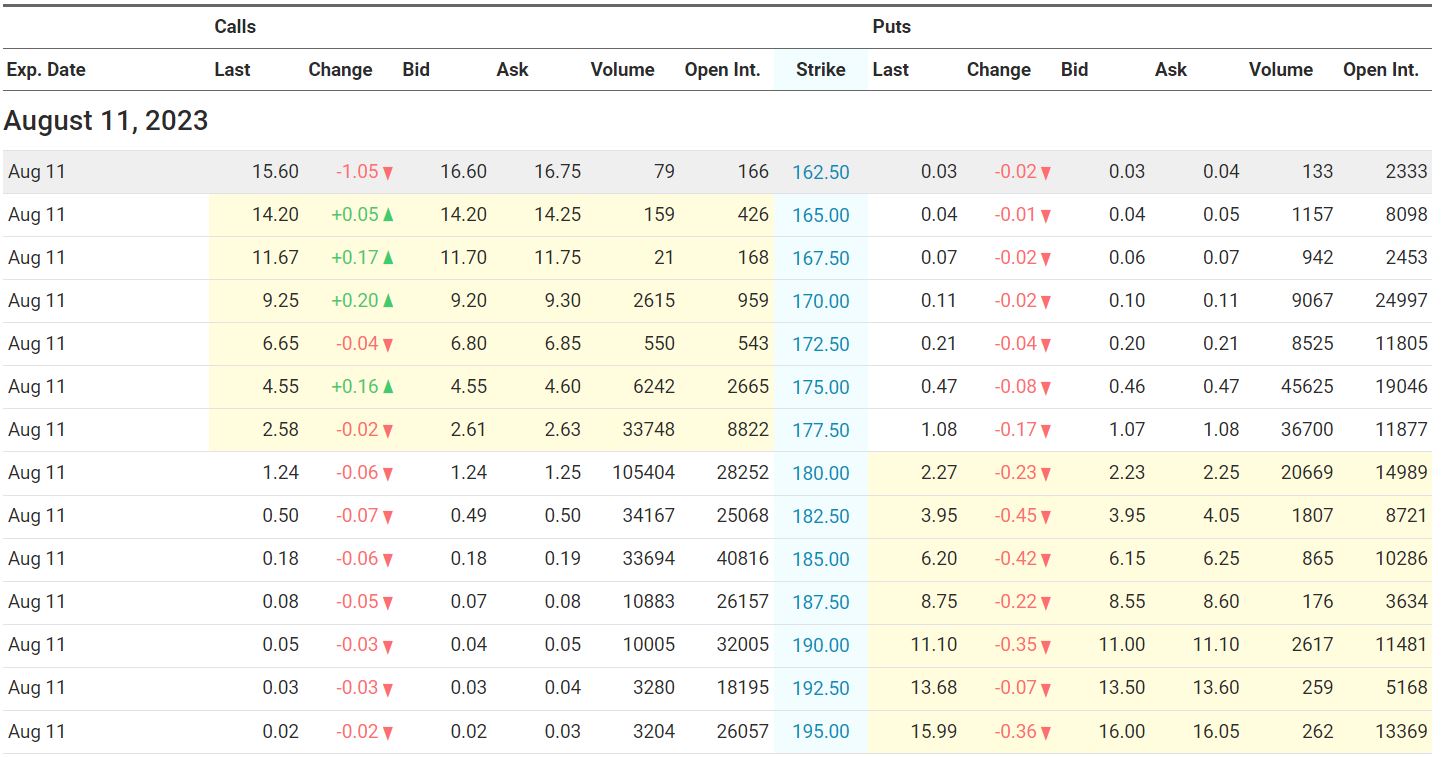Select the 170.00 strike link
The width and height of the screenshot is (1445, 757).
point(821,301)
